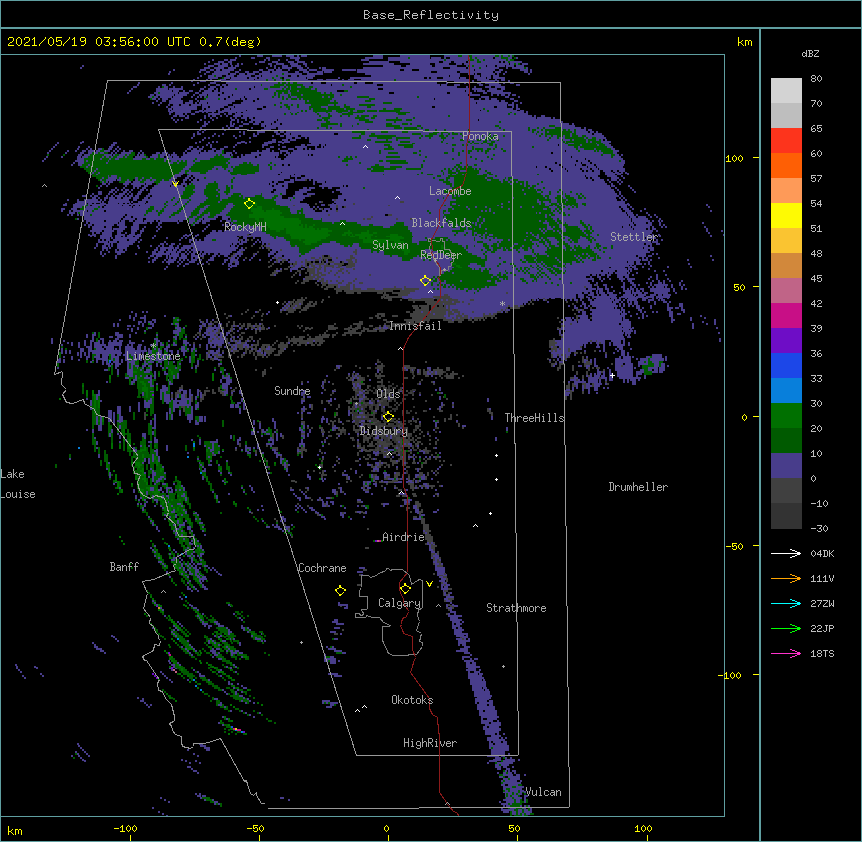Click the -100 tick on the bottom km axis
Viewport: 862px width, 842px height.
(x=125, y=828)
